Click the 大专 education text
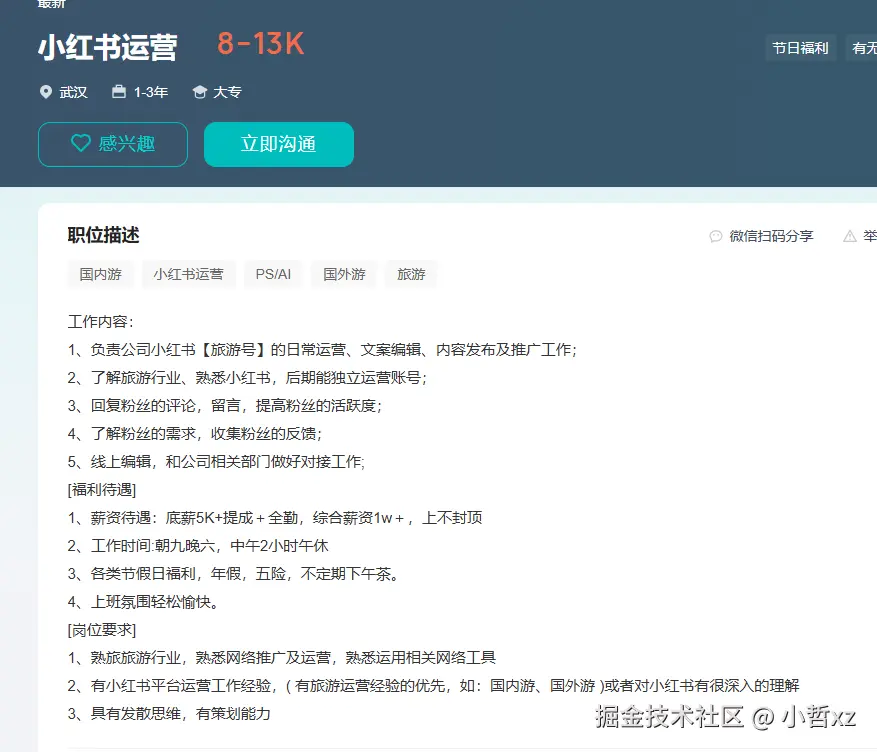Image resolution: width=877 pixels, height=752 pixels. tap(227, 92)
